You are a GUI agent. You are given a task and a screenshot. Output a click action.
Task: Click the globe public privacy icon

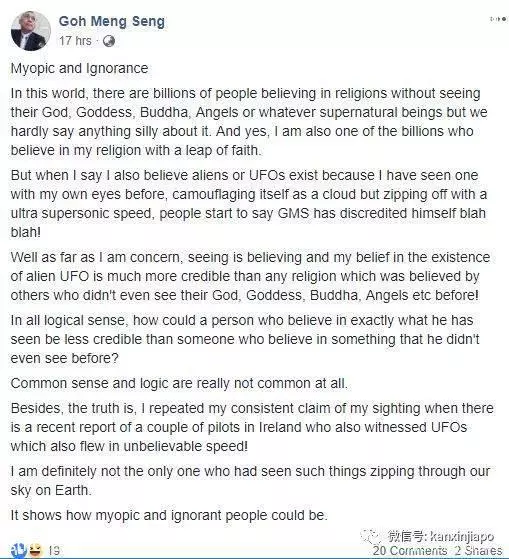[109, 41]
